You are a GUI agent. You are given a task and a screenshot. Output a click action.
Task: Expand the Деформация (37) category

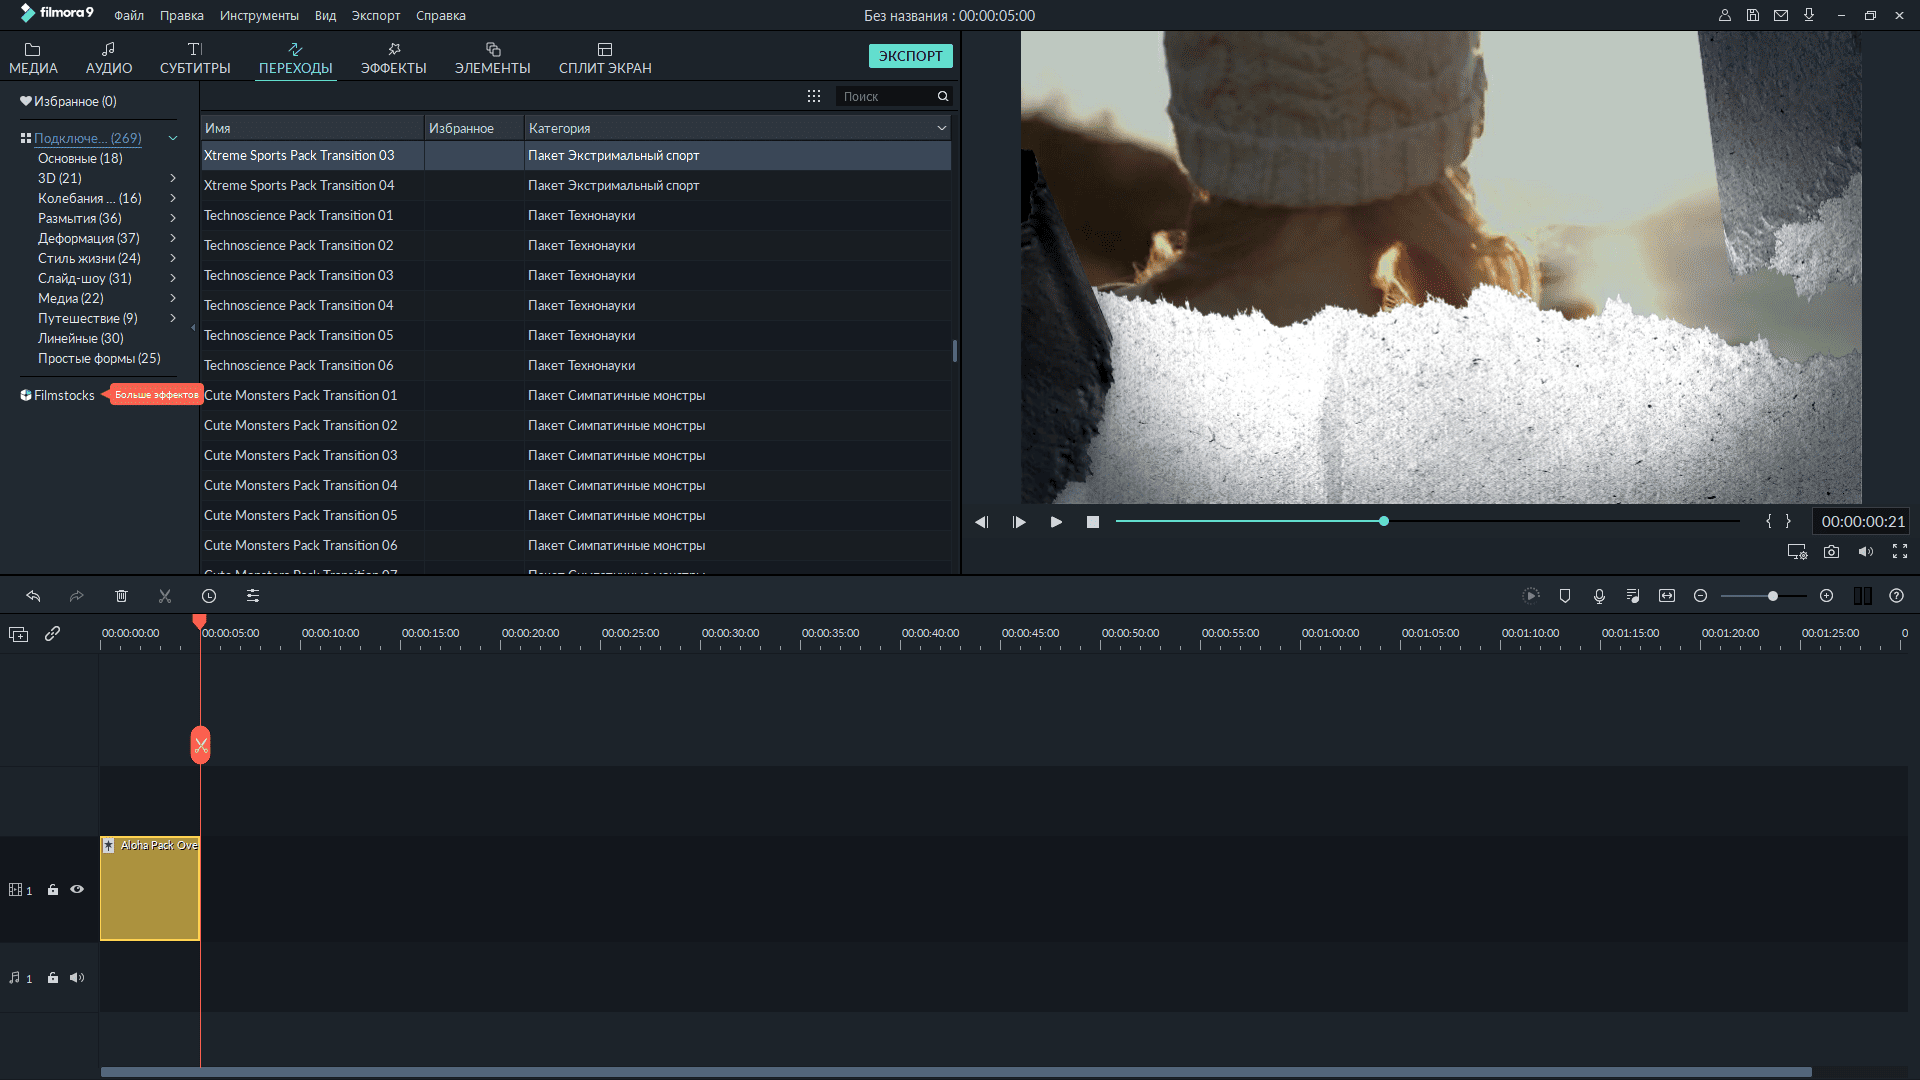click(x=173, y=238)
